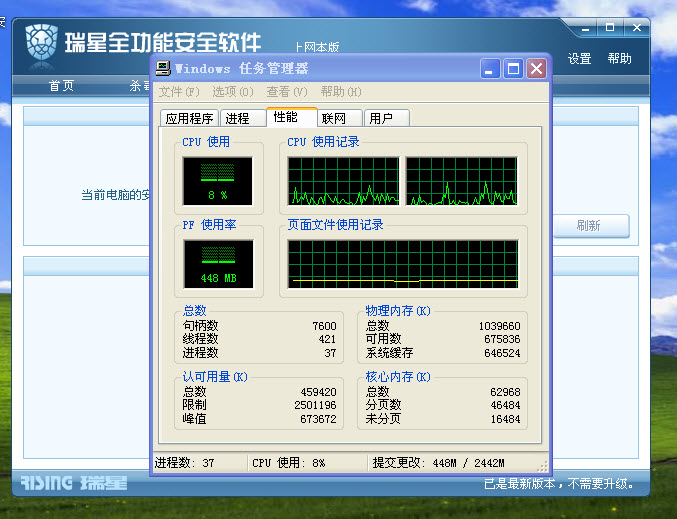Close the Windows Task Manager window
Viewport: 677px width, 519px height.
coord(536,69)
